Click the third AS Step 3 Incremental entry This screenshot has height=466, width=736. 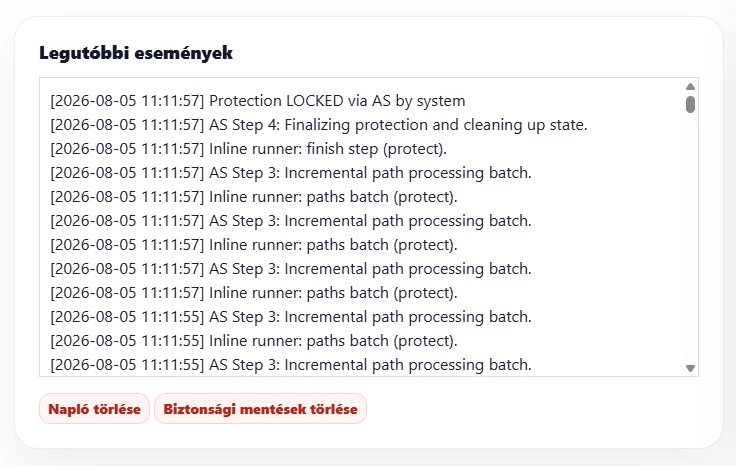point(291,268)
